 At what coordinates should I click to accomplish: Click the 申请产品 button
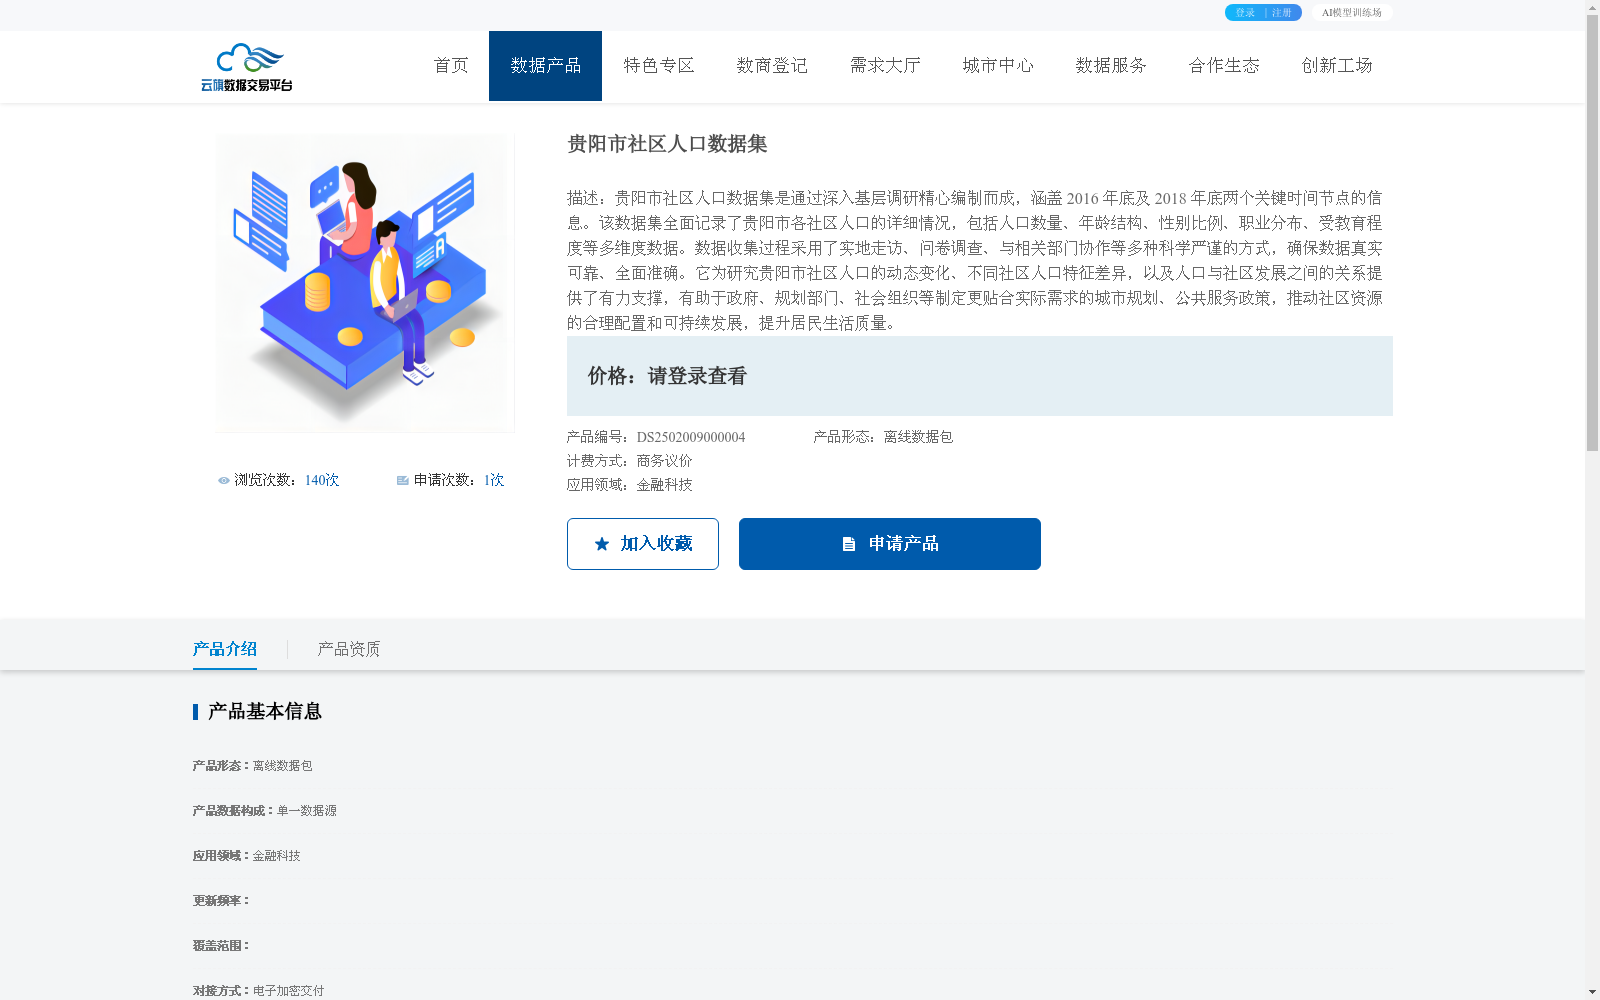(890, 544)
